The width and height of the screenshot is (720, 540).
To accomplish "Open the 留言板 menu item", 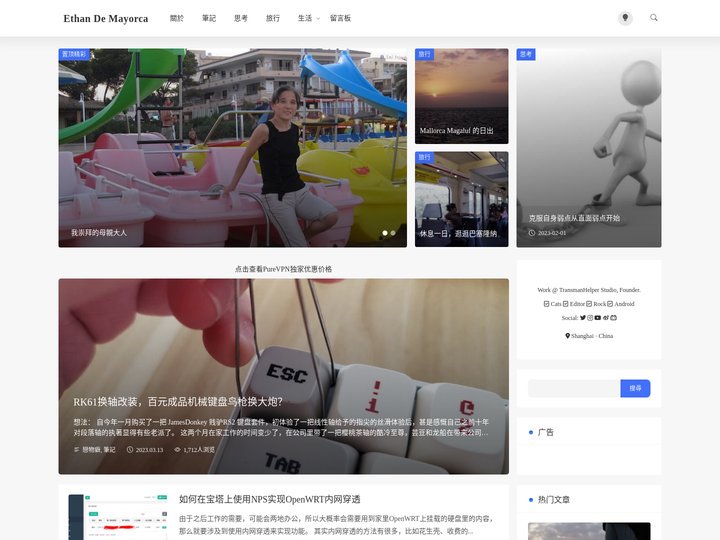I will click(340, 18).
